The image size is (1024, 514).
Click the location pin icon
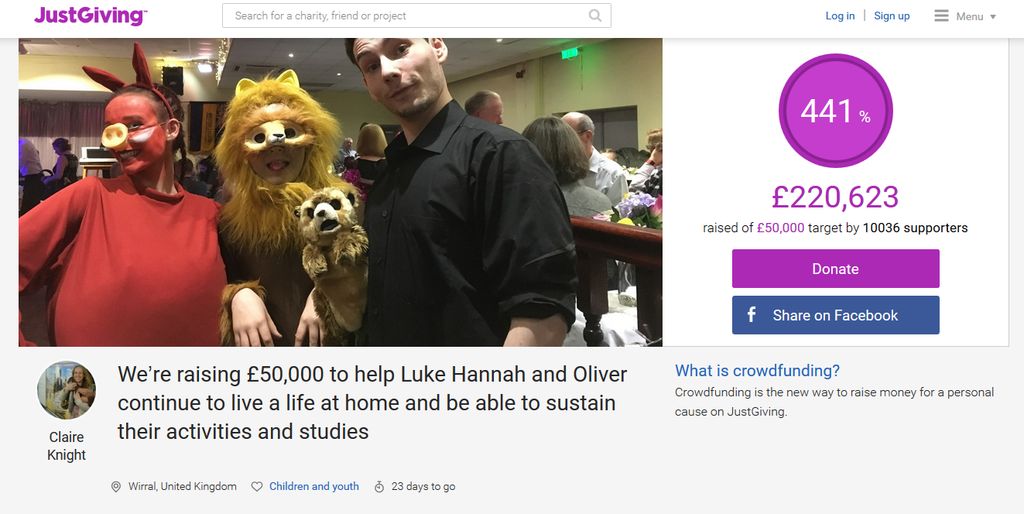click(116, 487)
